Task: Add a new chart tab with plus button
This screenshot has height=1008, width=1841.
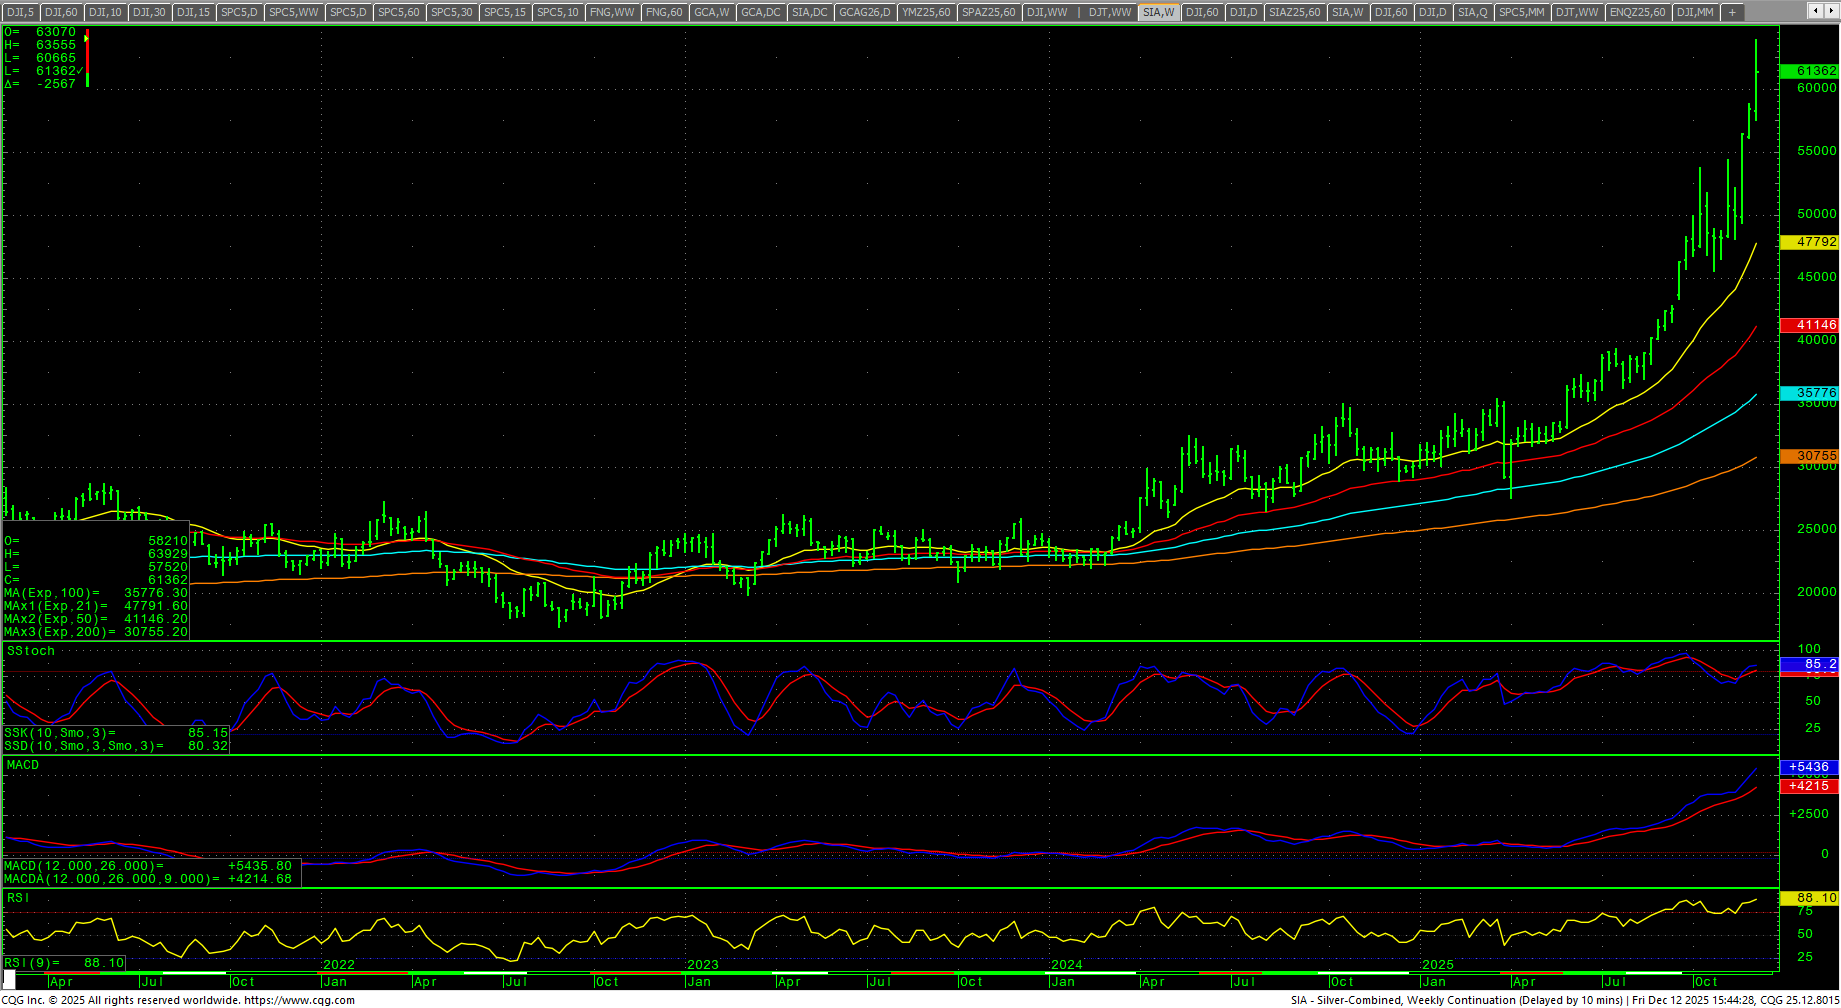Action: (x=1732, y=12)
